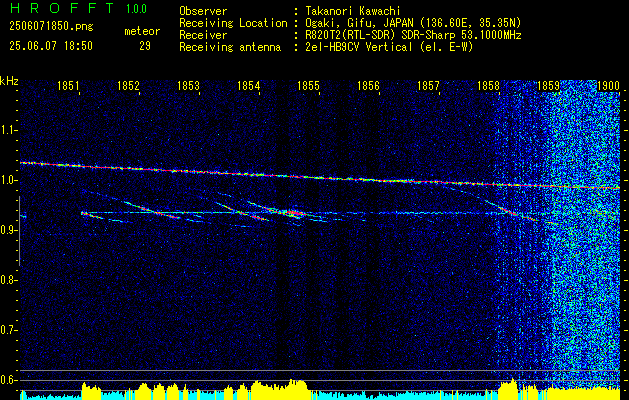This screenshot has width=629, height=400.
Task: Click the 1854 time axis label
Action: (248, 86)
